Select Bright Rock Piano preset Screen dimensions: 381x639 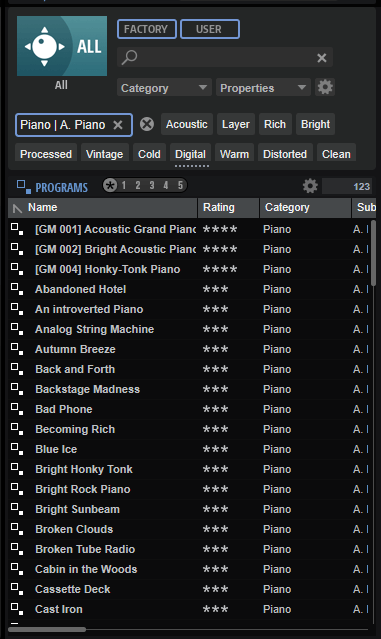[83, 489]
